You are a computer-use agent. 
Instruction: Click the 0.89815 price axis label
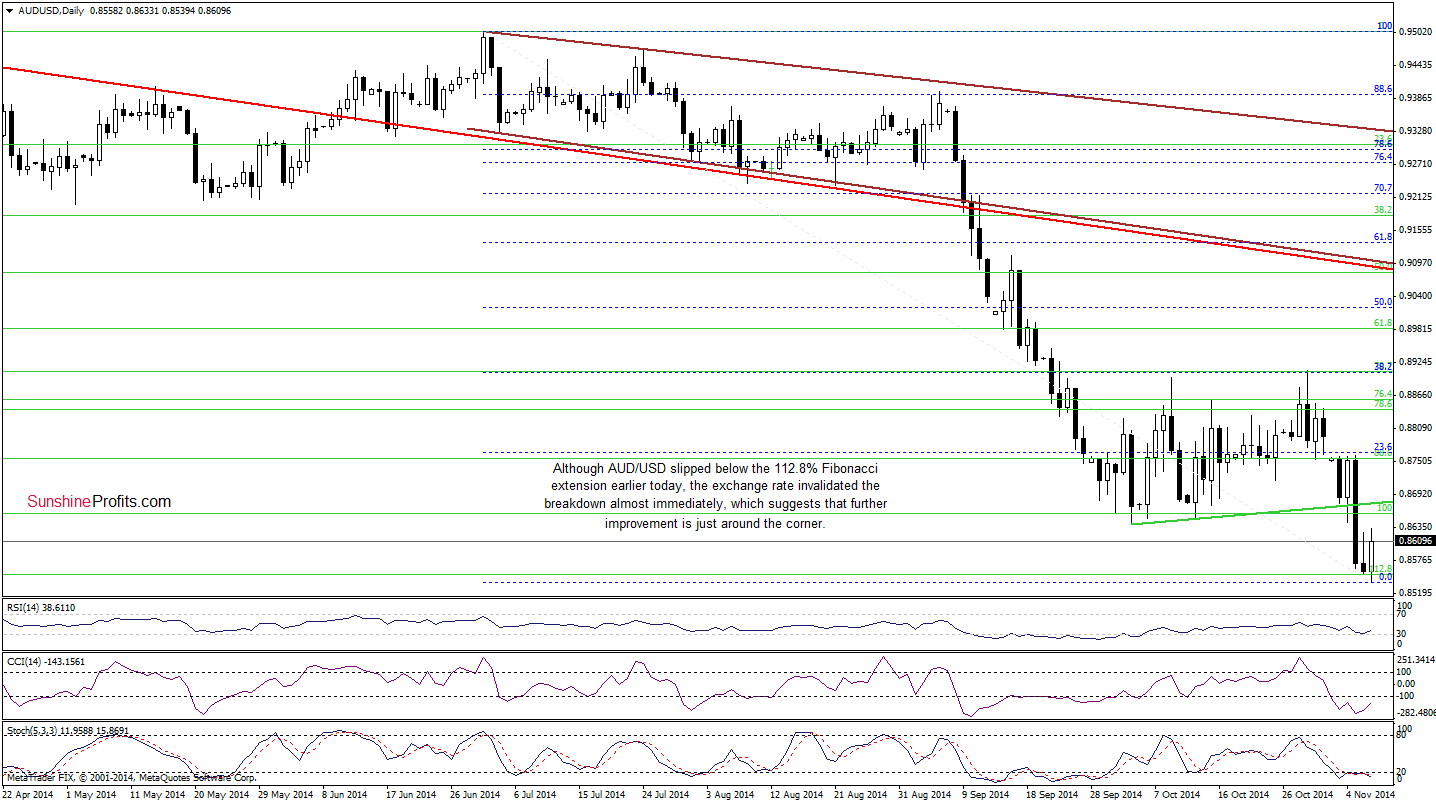point(1414,329)
